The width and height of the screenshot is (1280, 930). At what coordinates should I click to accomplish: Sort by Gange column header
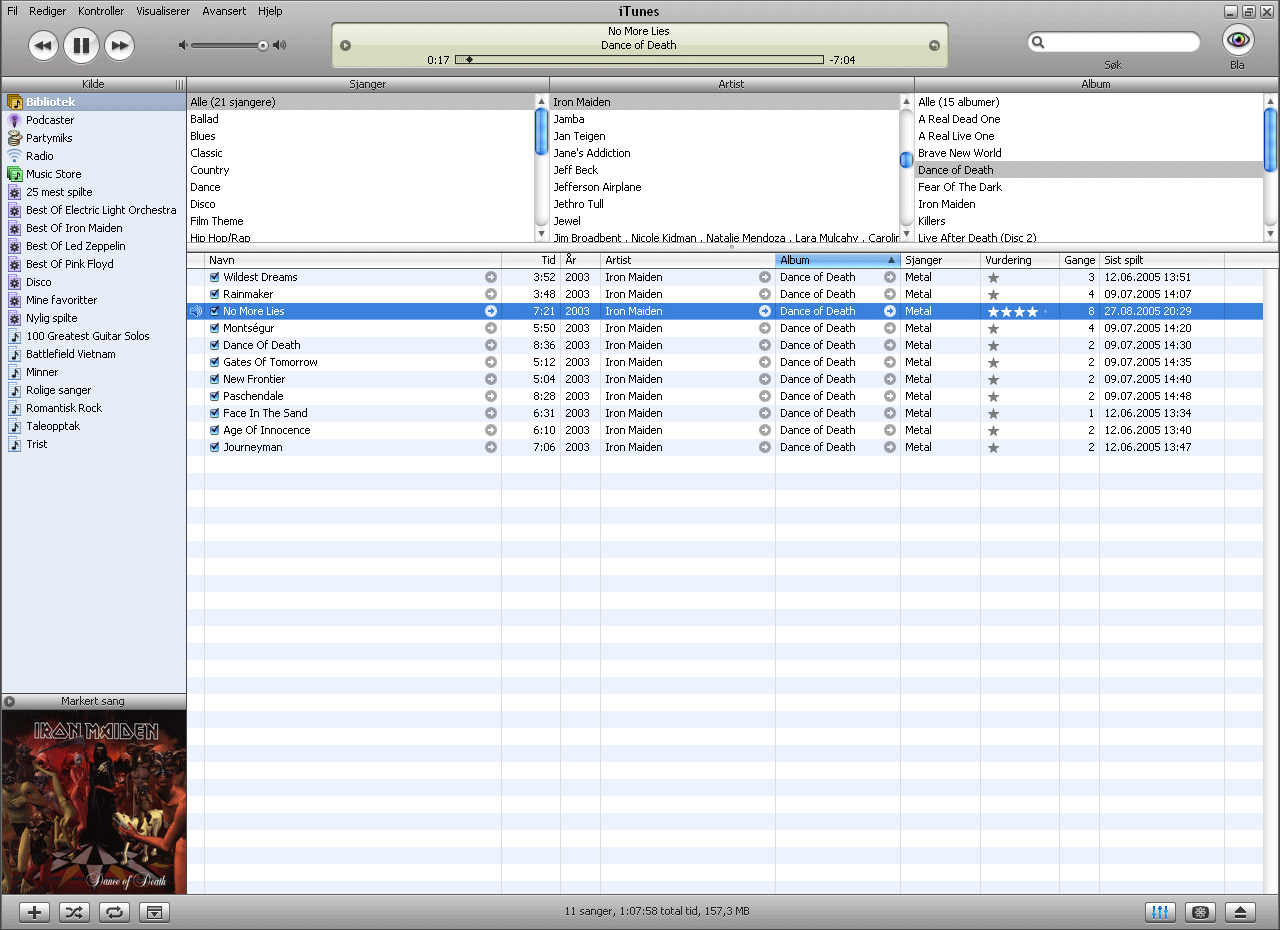coord(1080,260)
